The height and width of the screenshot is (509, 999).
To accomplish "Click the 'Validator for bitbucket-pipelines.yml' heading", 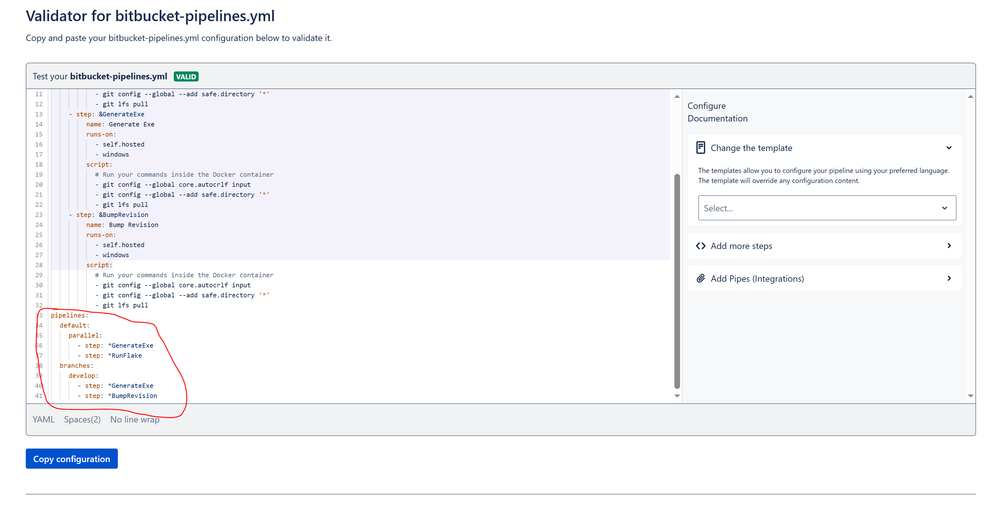I will [150, 16].
